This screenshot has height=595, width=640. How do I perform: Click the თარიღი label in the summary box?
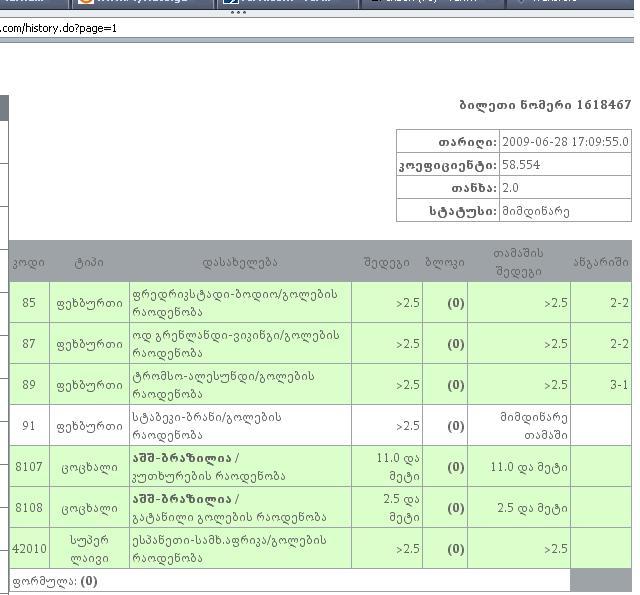[467, 142]
